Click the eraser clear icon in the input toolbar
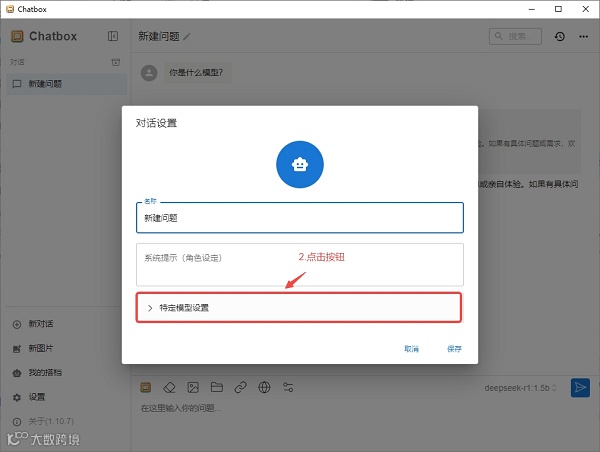Image resolution: width=600 pixels, height=452 pixels. point(169,387)
